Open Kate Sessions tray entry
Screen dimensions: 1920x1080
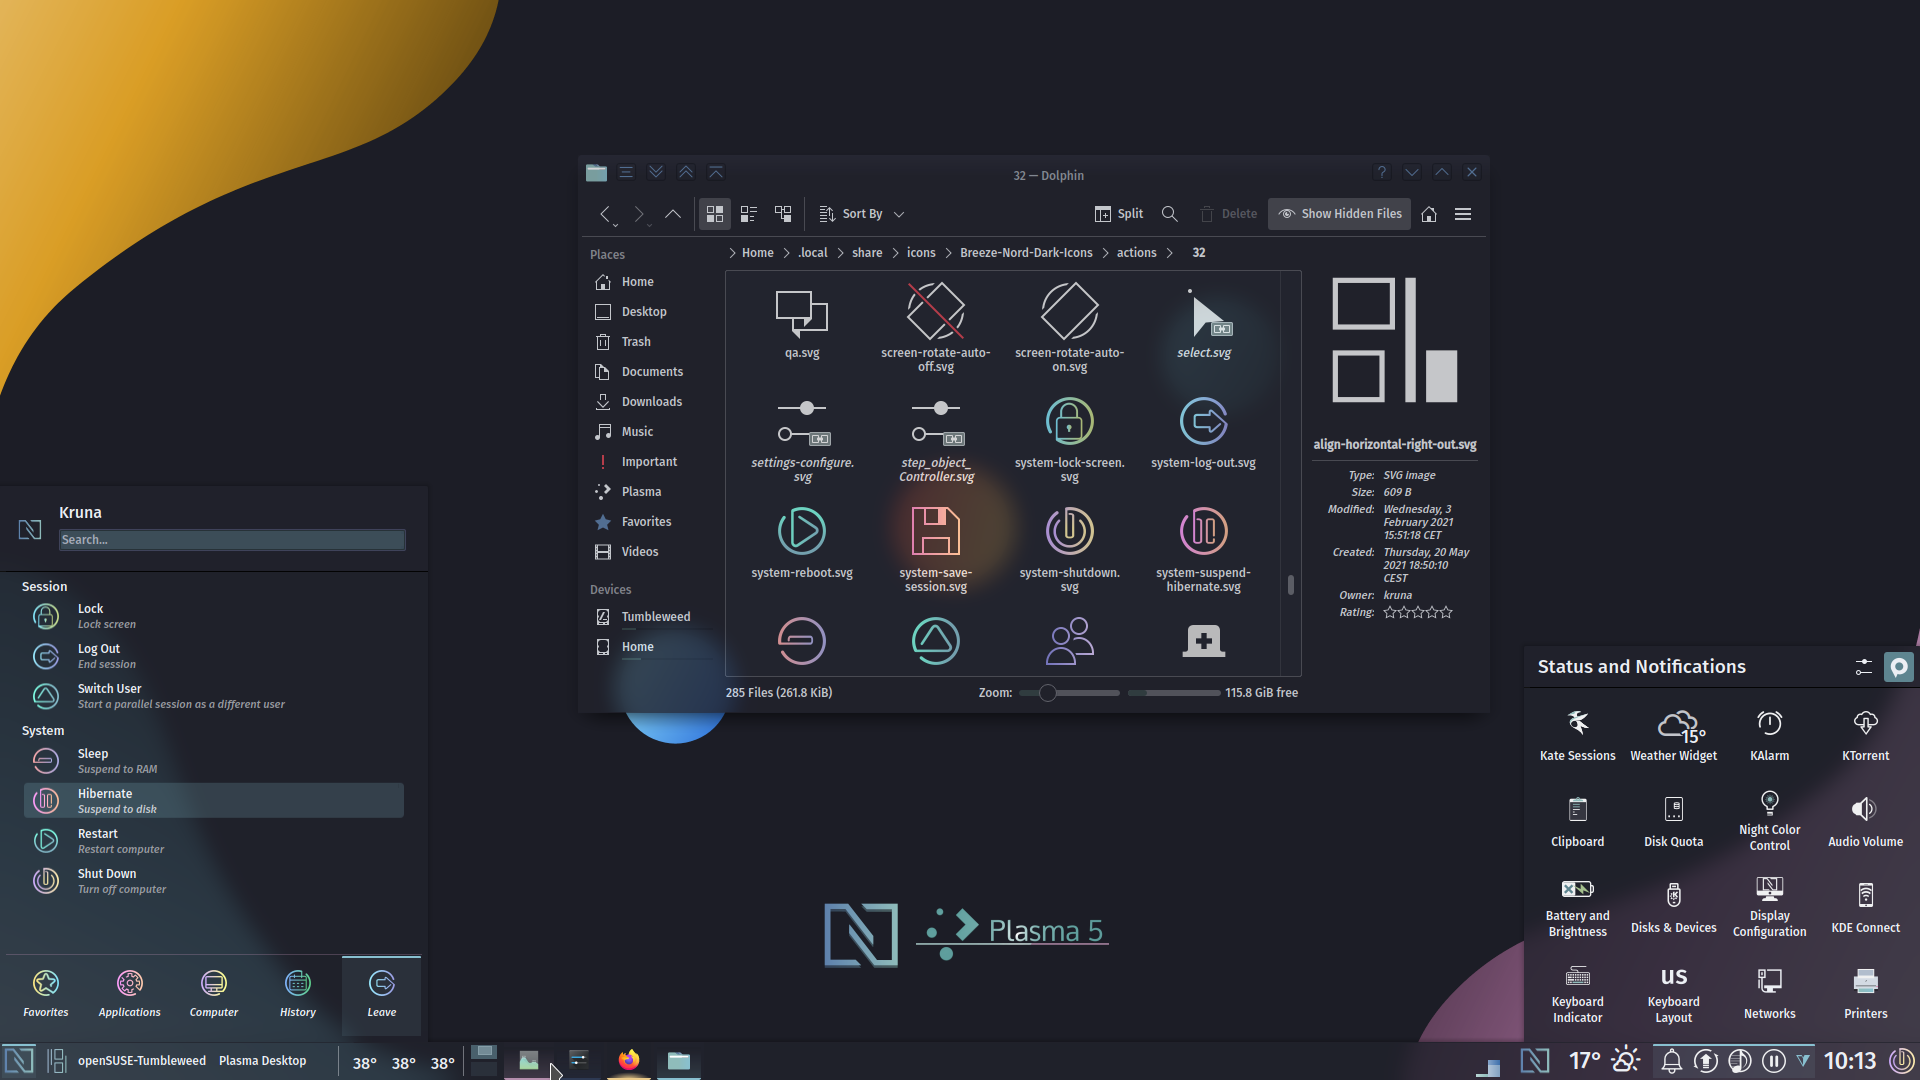(1578, 736)
